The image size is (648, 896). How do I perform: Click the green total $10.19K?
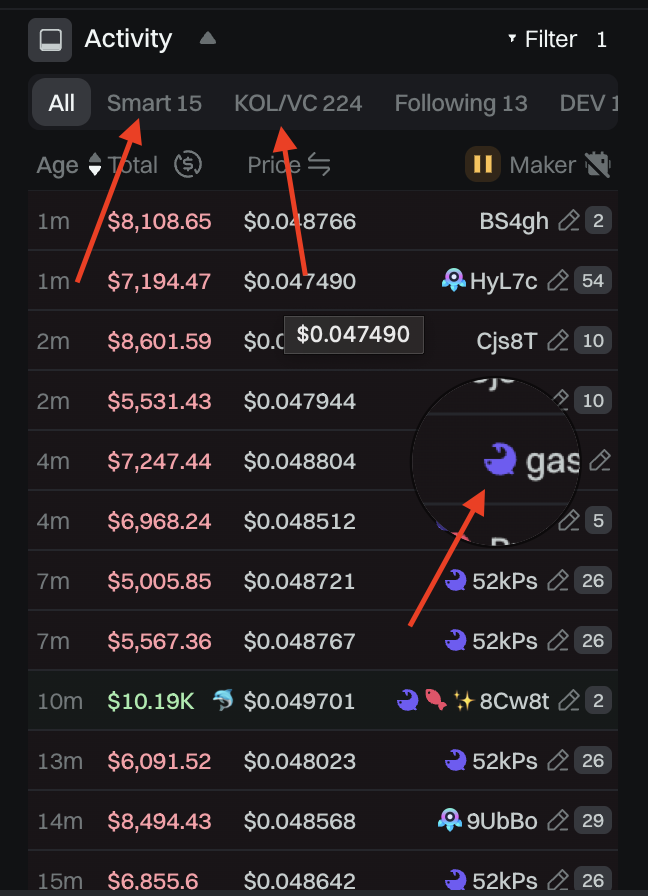point(151,701)
